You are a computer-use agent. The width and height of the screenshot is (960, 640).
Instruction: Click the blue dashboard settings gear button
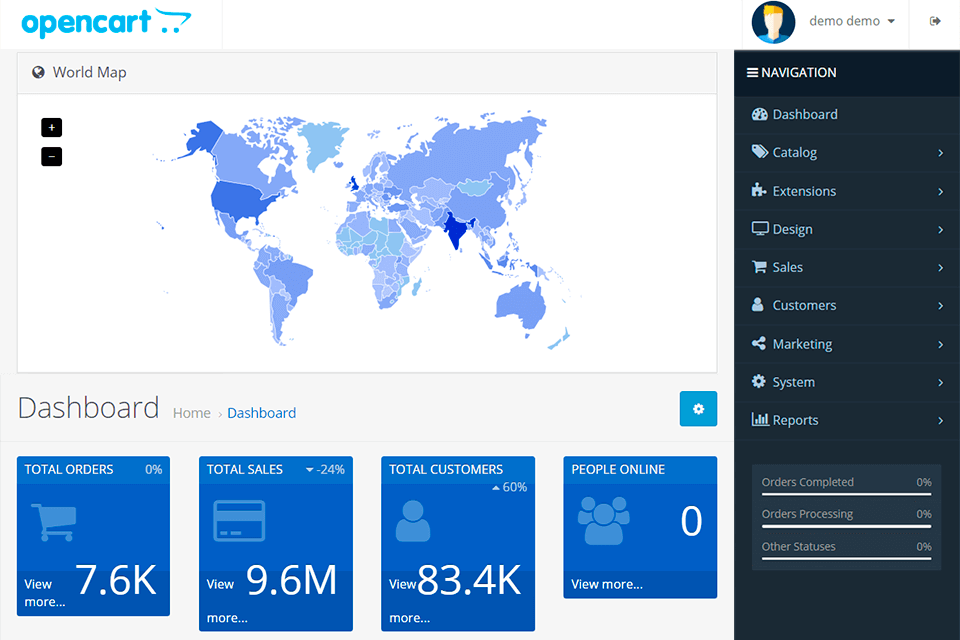click(x=698, y=409)
